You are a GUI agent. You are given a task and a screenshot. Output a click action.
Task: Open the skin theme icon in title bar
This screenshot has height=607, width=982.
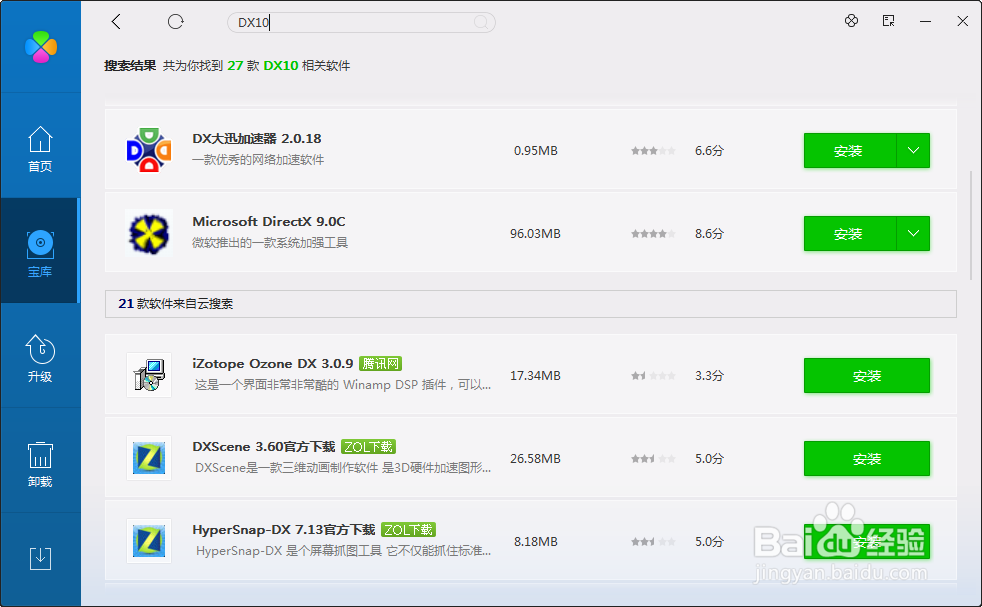[851, 21]
